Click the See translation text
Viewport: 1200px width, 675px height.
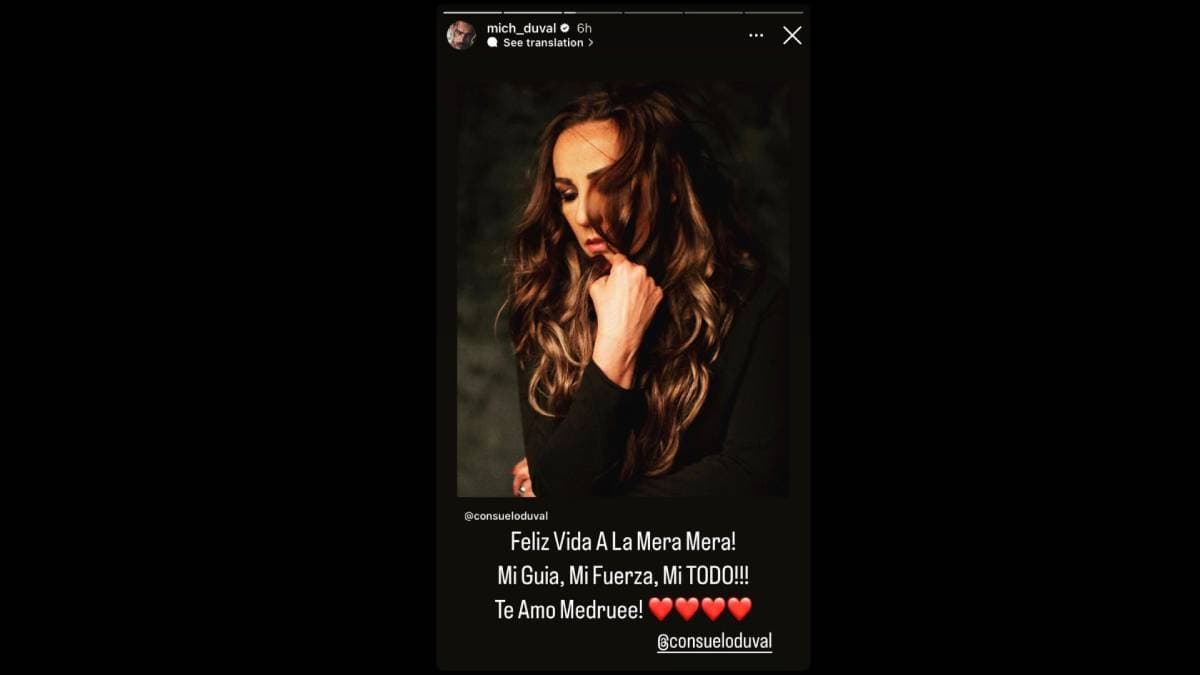click(x=543, y=43)
